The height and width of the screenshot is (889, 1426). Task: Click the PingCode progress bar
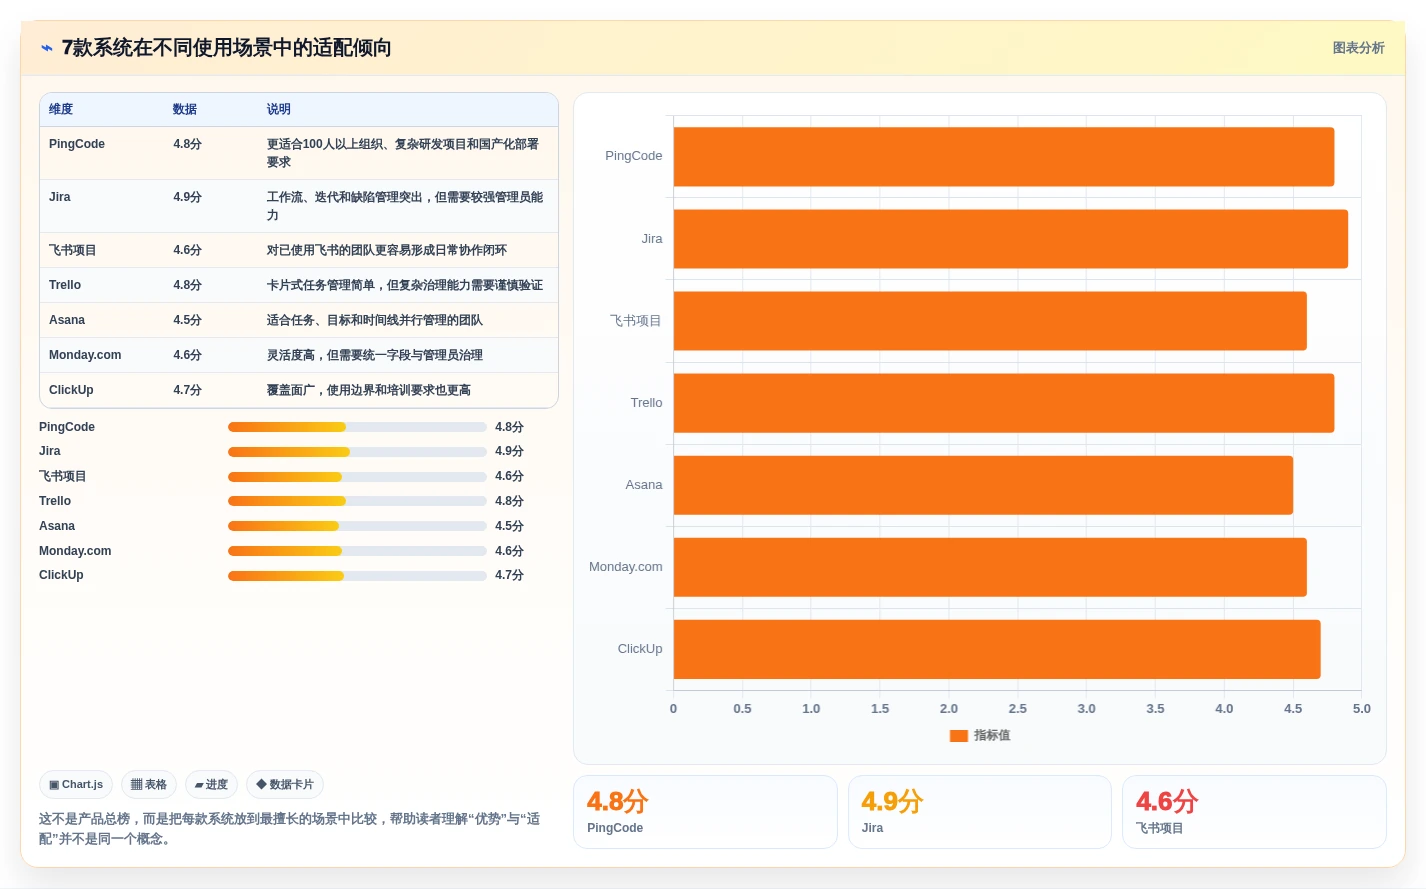pyautogui.click(x=357, y=427)
